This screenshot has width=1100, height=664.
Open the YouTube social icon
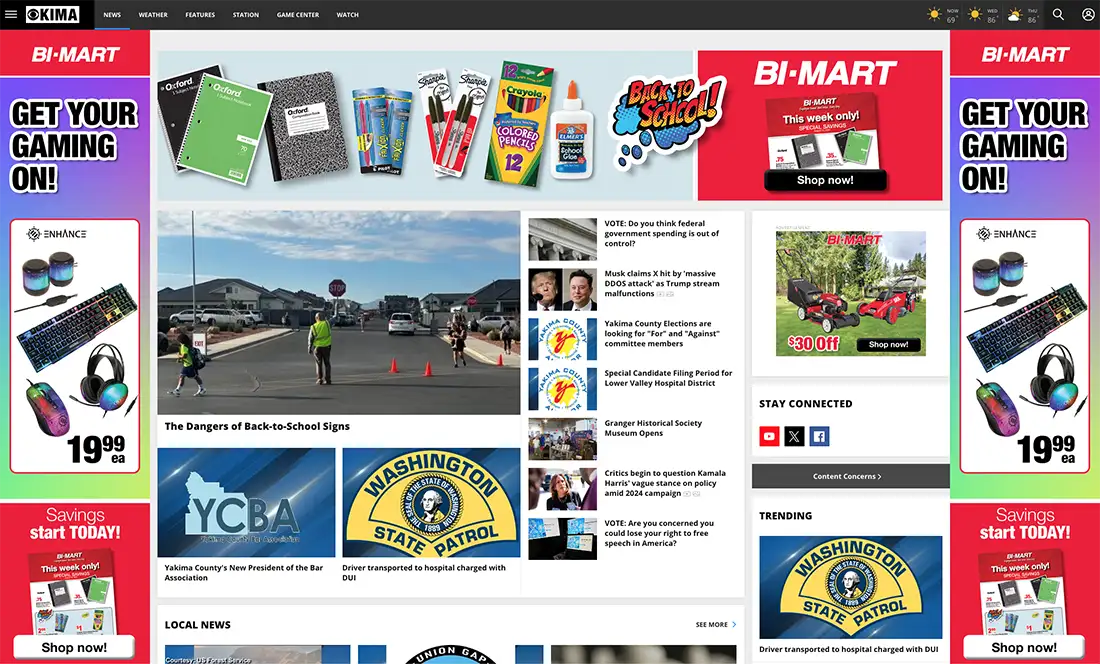(769, 436)
